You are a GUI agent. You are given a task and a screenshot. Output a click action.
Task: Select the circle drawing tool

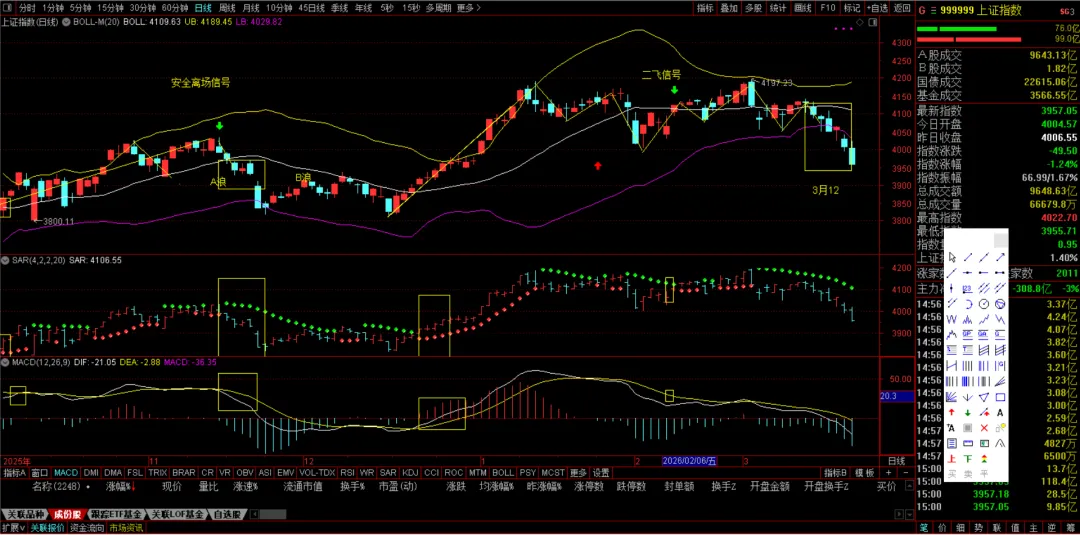coord(984,303)
